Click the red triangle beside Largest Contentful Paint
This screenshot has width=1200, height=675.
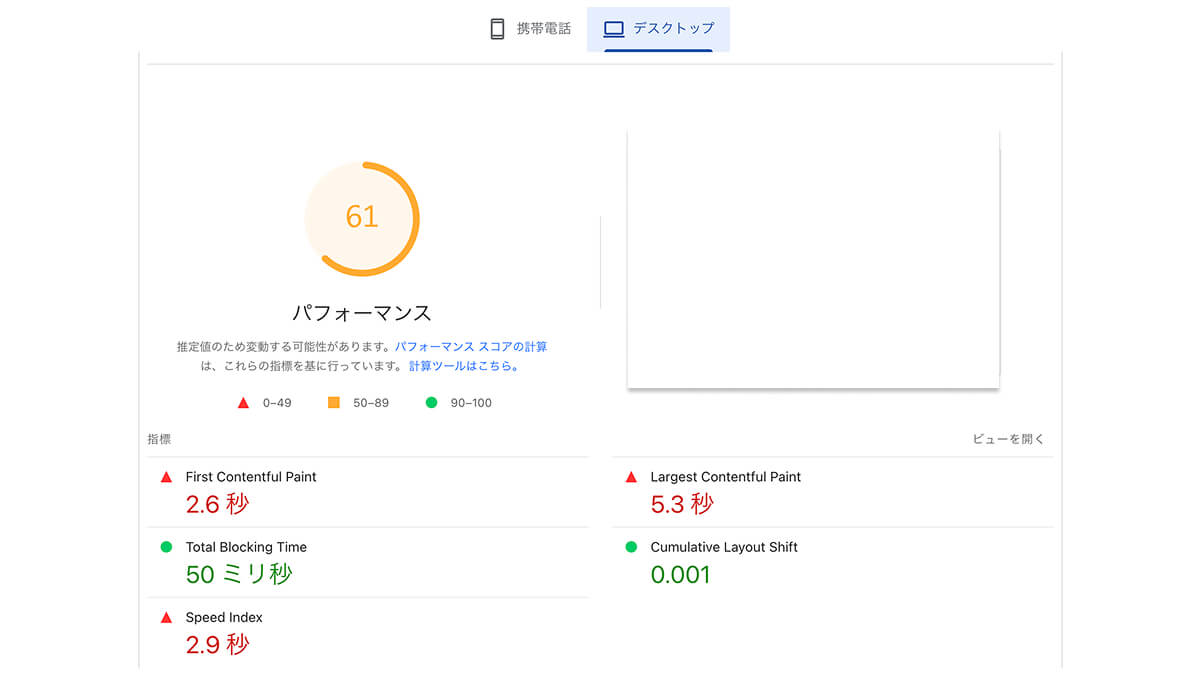click(631, 478)
